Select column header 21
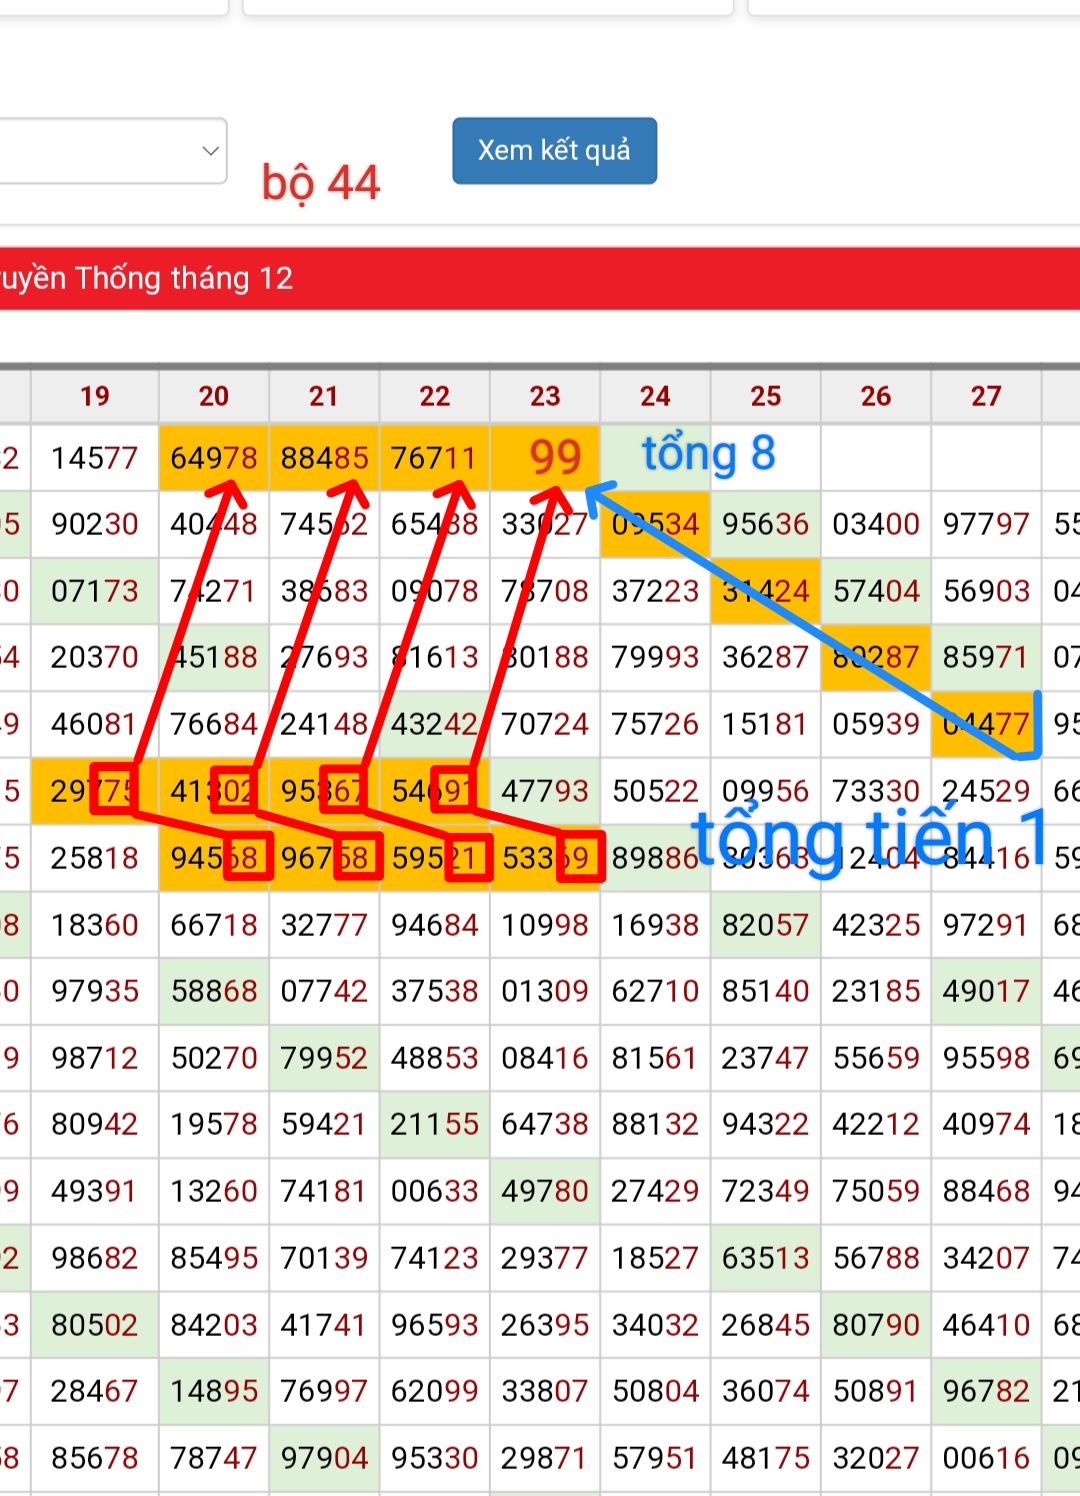 (x=324, y=397)
